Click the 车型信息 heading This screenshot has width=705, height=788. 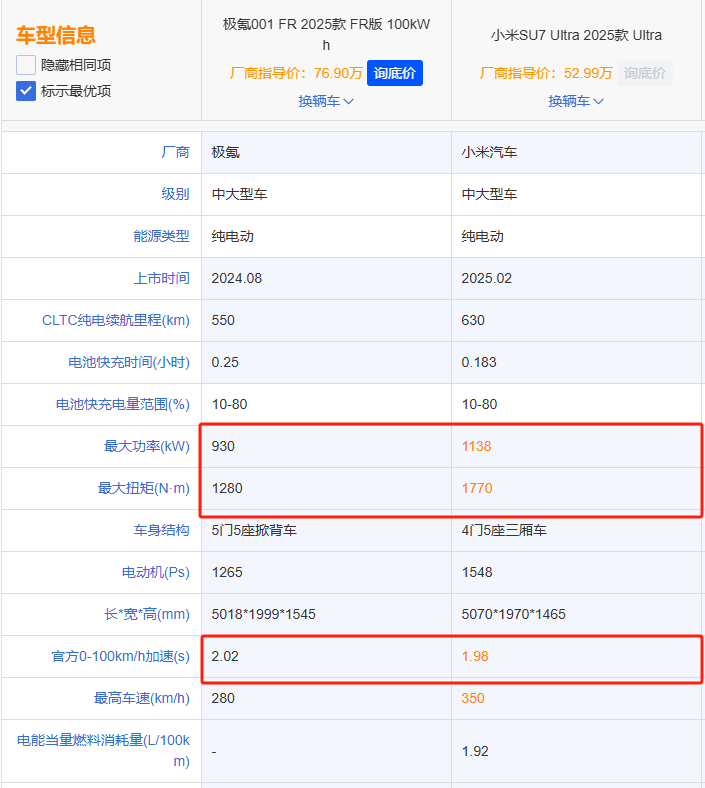56,35
